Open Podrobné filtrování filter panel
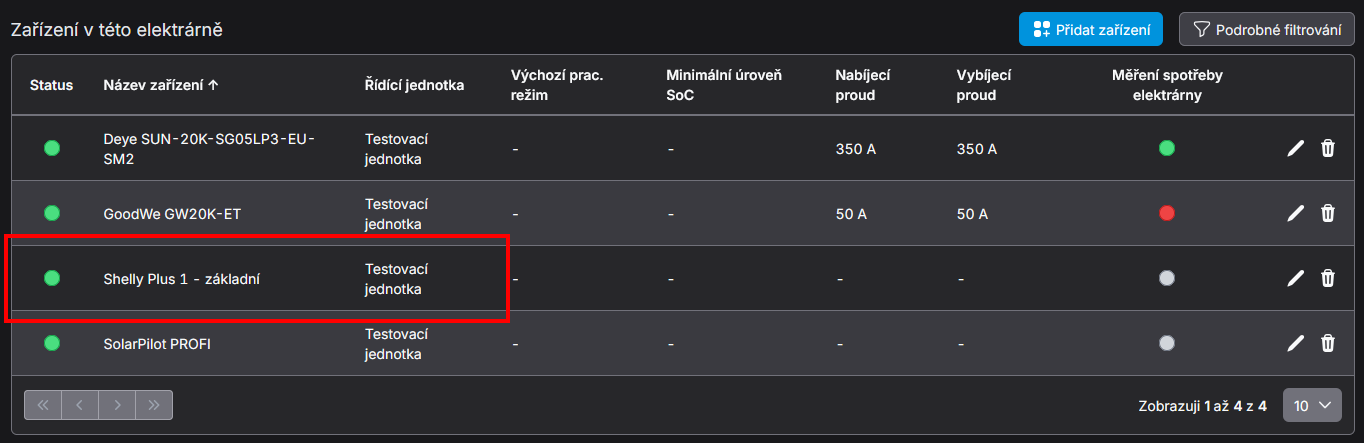Screen dimensions: 1364x443 (x=1266, y=30)
